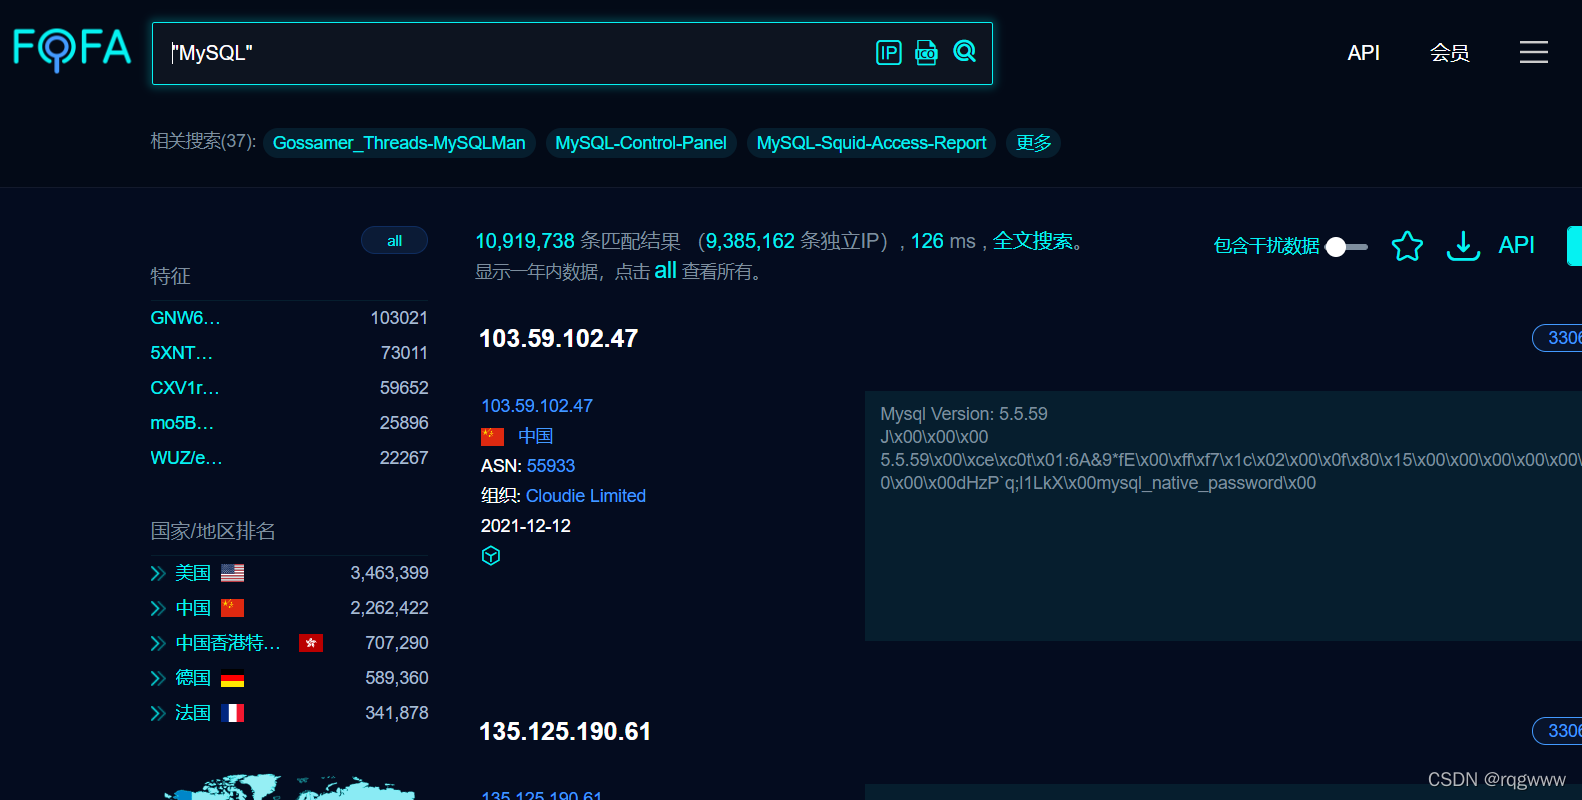The image size is (1582, 800).
Task: Click the API link beside download icon
Action: coord(1516,245)
